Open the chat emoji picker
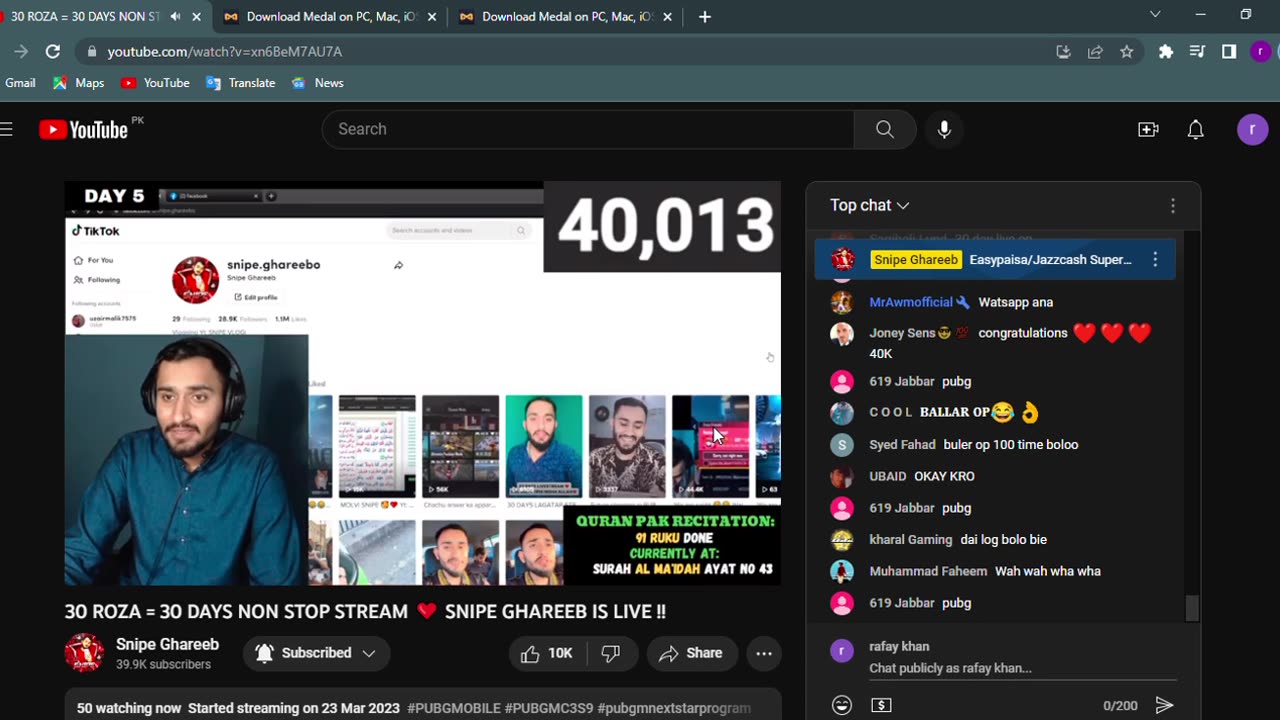Viewport: 1280px width, 720px height. click(842, 705)
